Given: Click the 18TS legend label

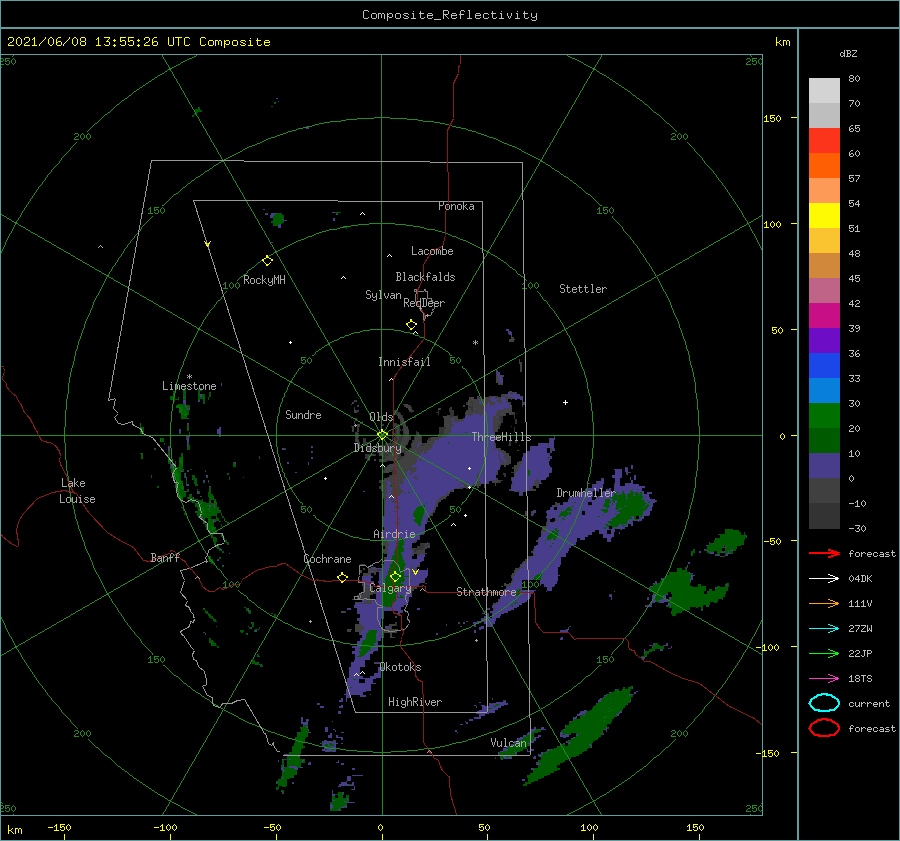Looking at the screenshot, I should click(860, 679).
